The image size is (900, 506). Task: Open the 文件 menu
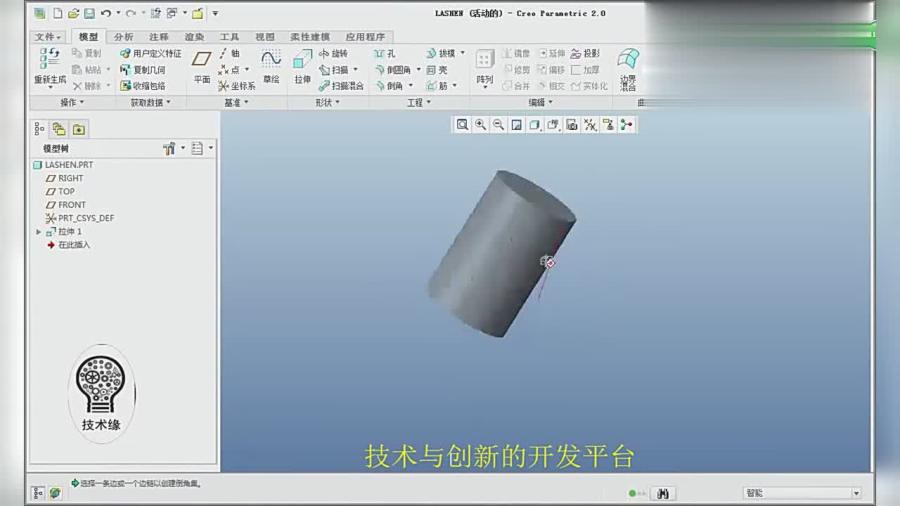pyautogui.click(x=49, y=37)
